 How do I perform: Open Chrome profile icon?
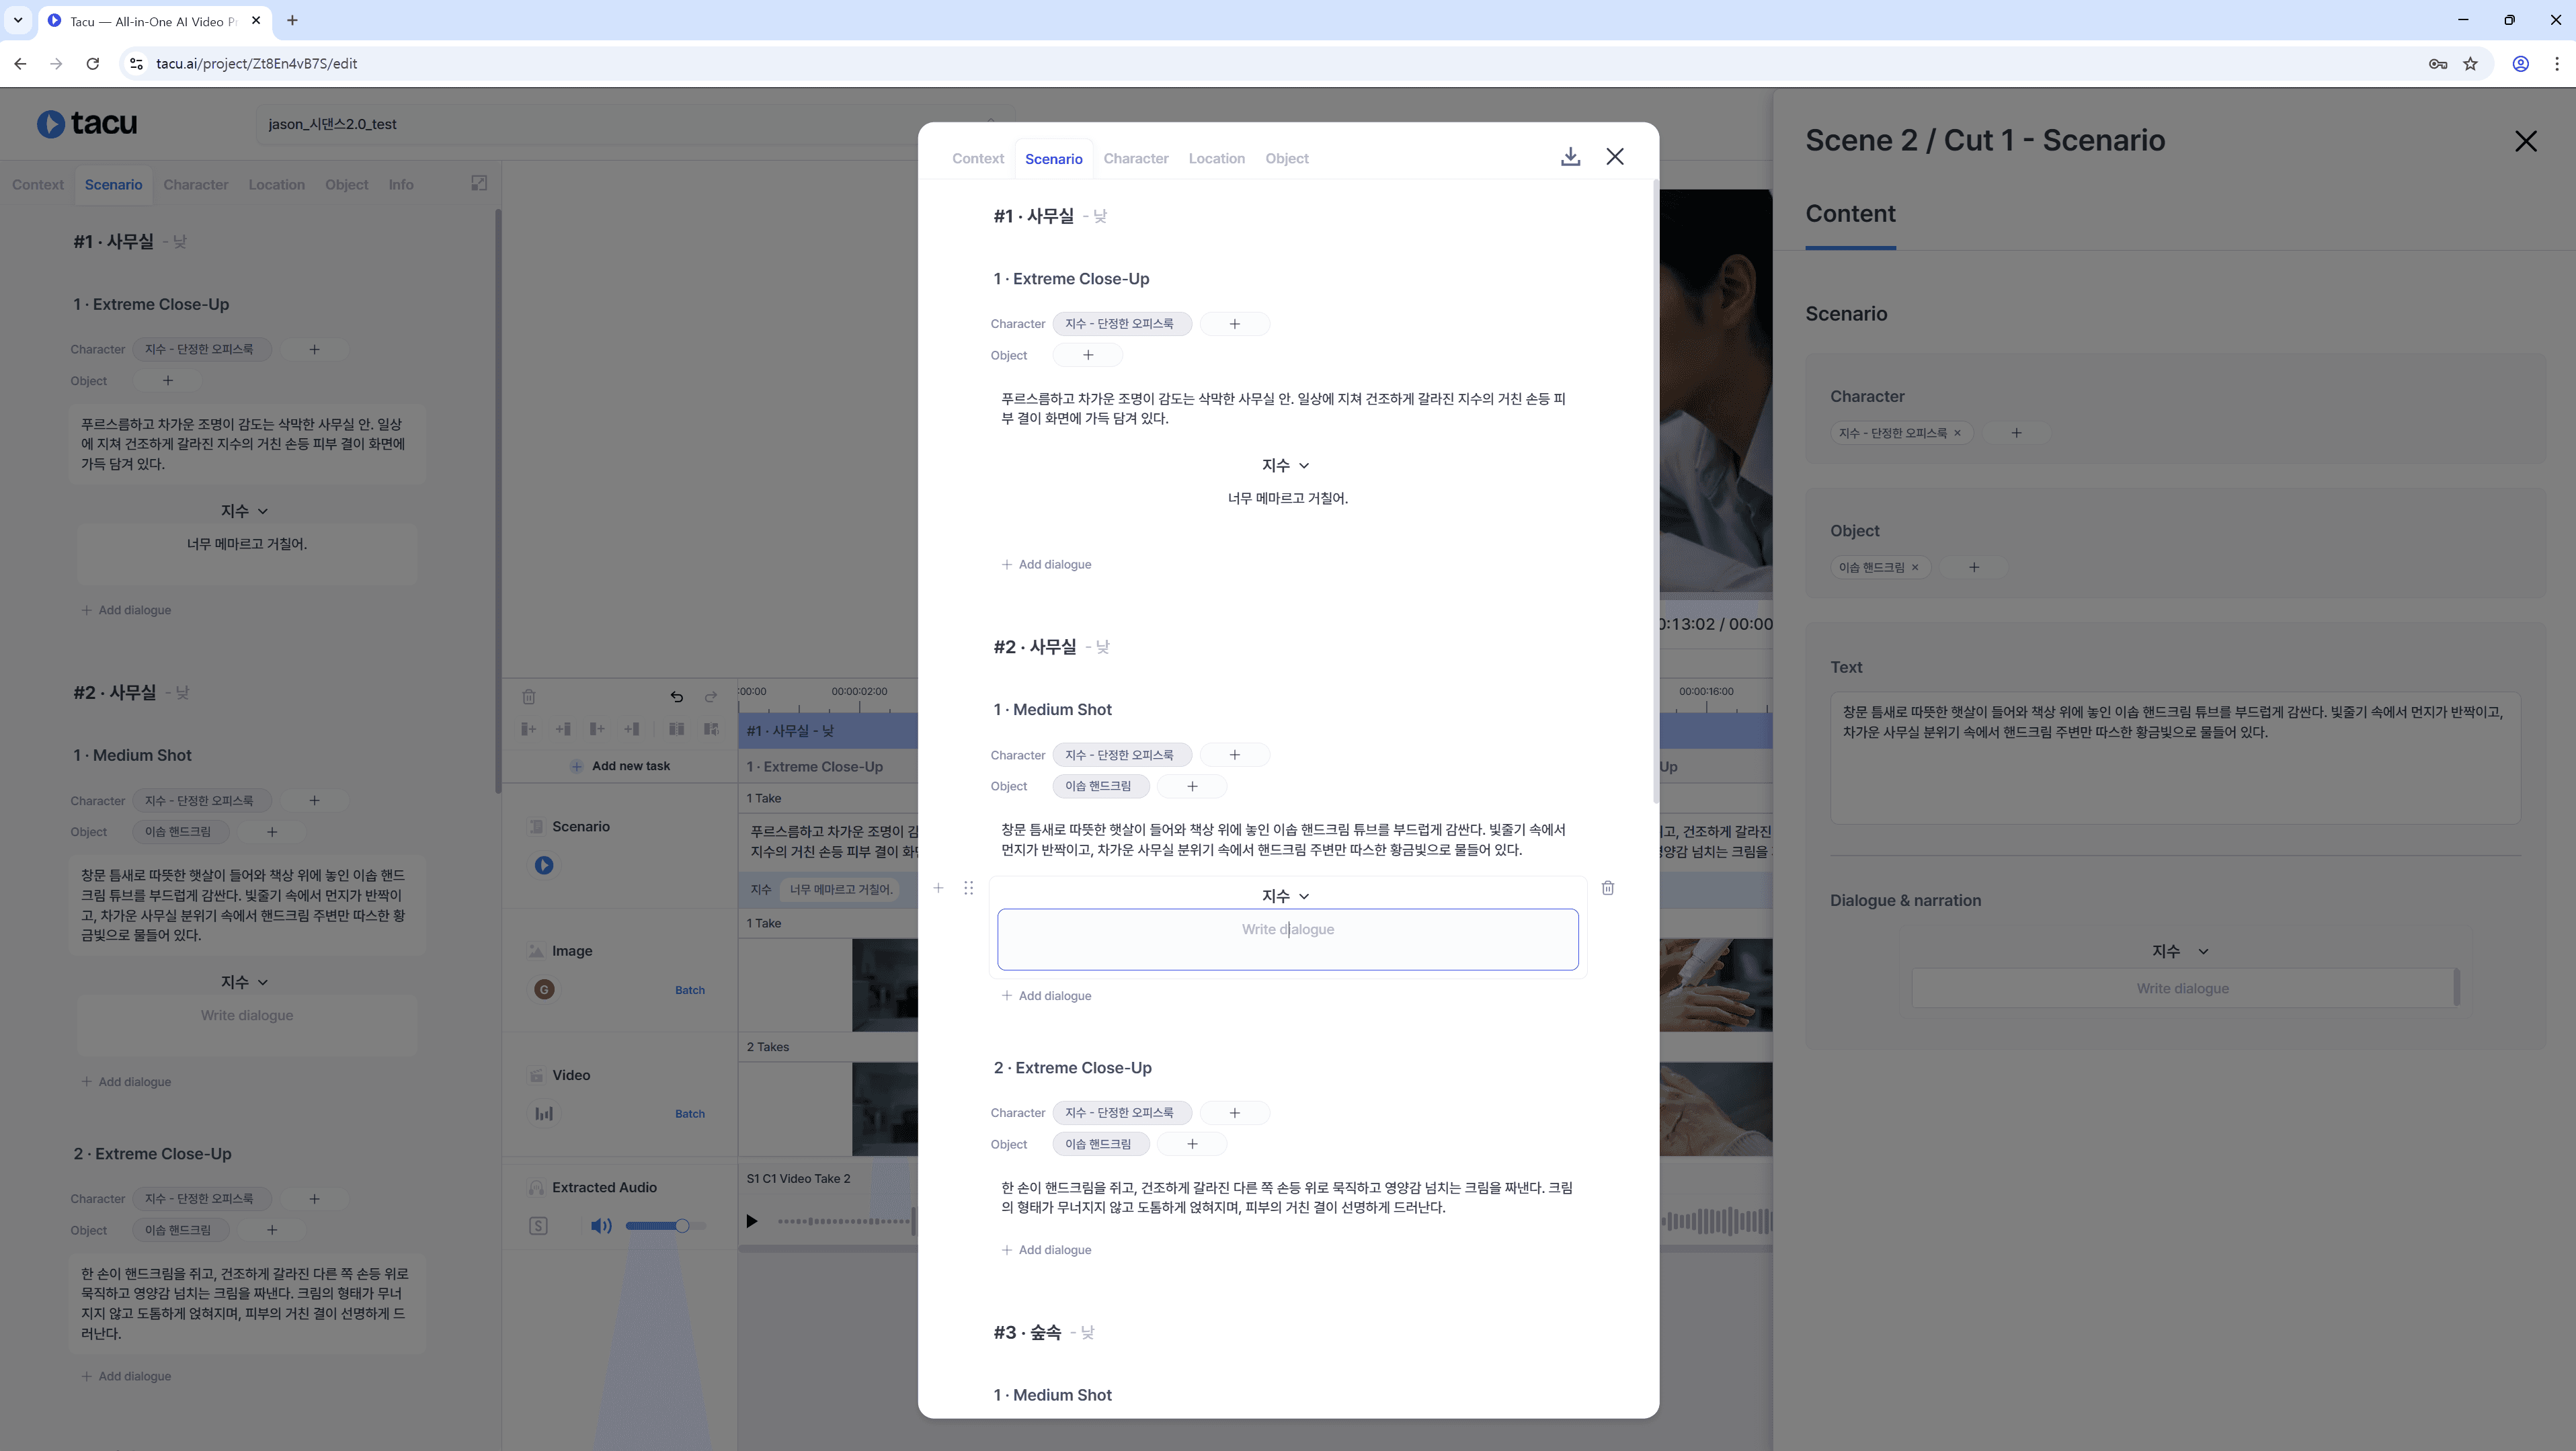[x=2521, y=64]
